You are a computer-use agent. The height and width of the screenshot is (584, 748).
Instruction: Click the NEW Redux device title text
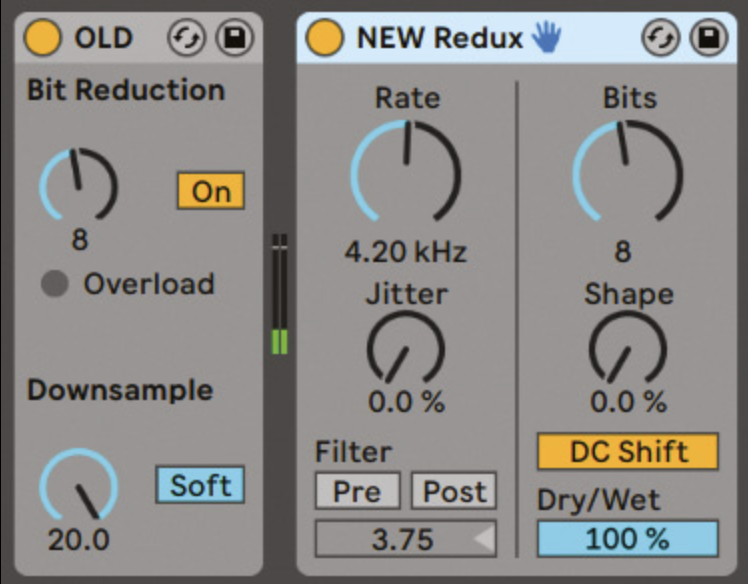pos(440,38)
